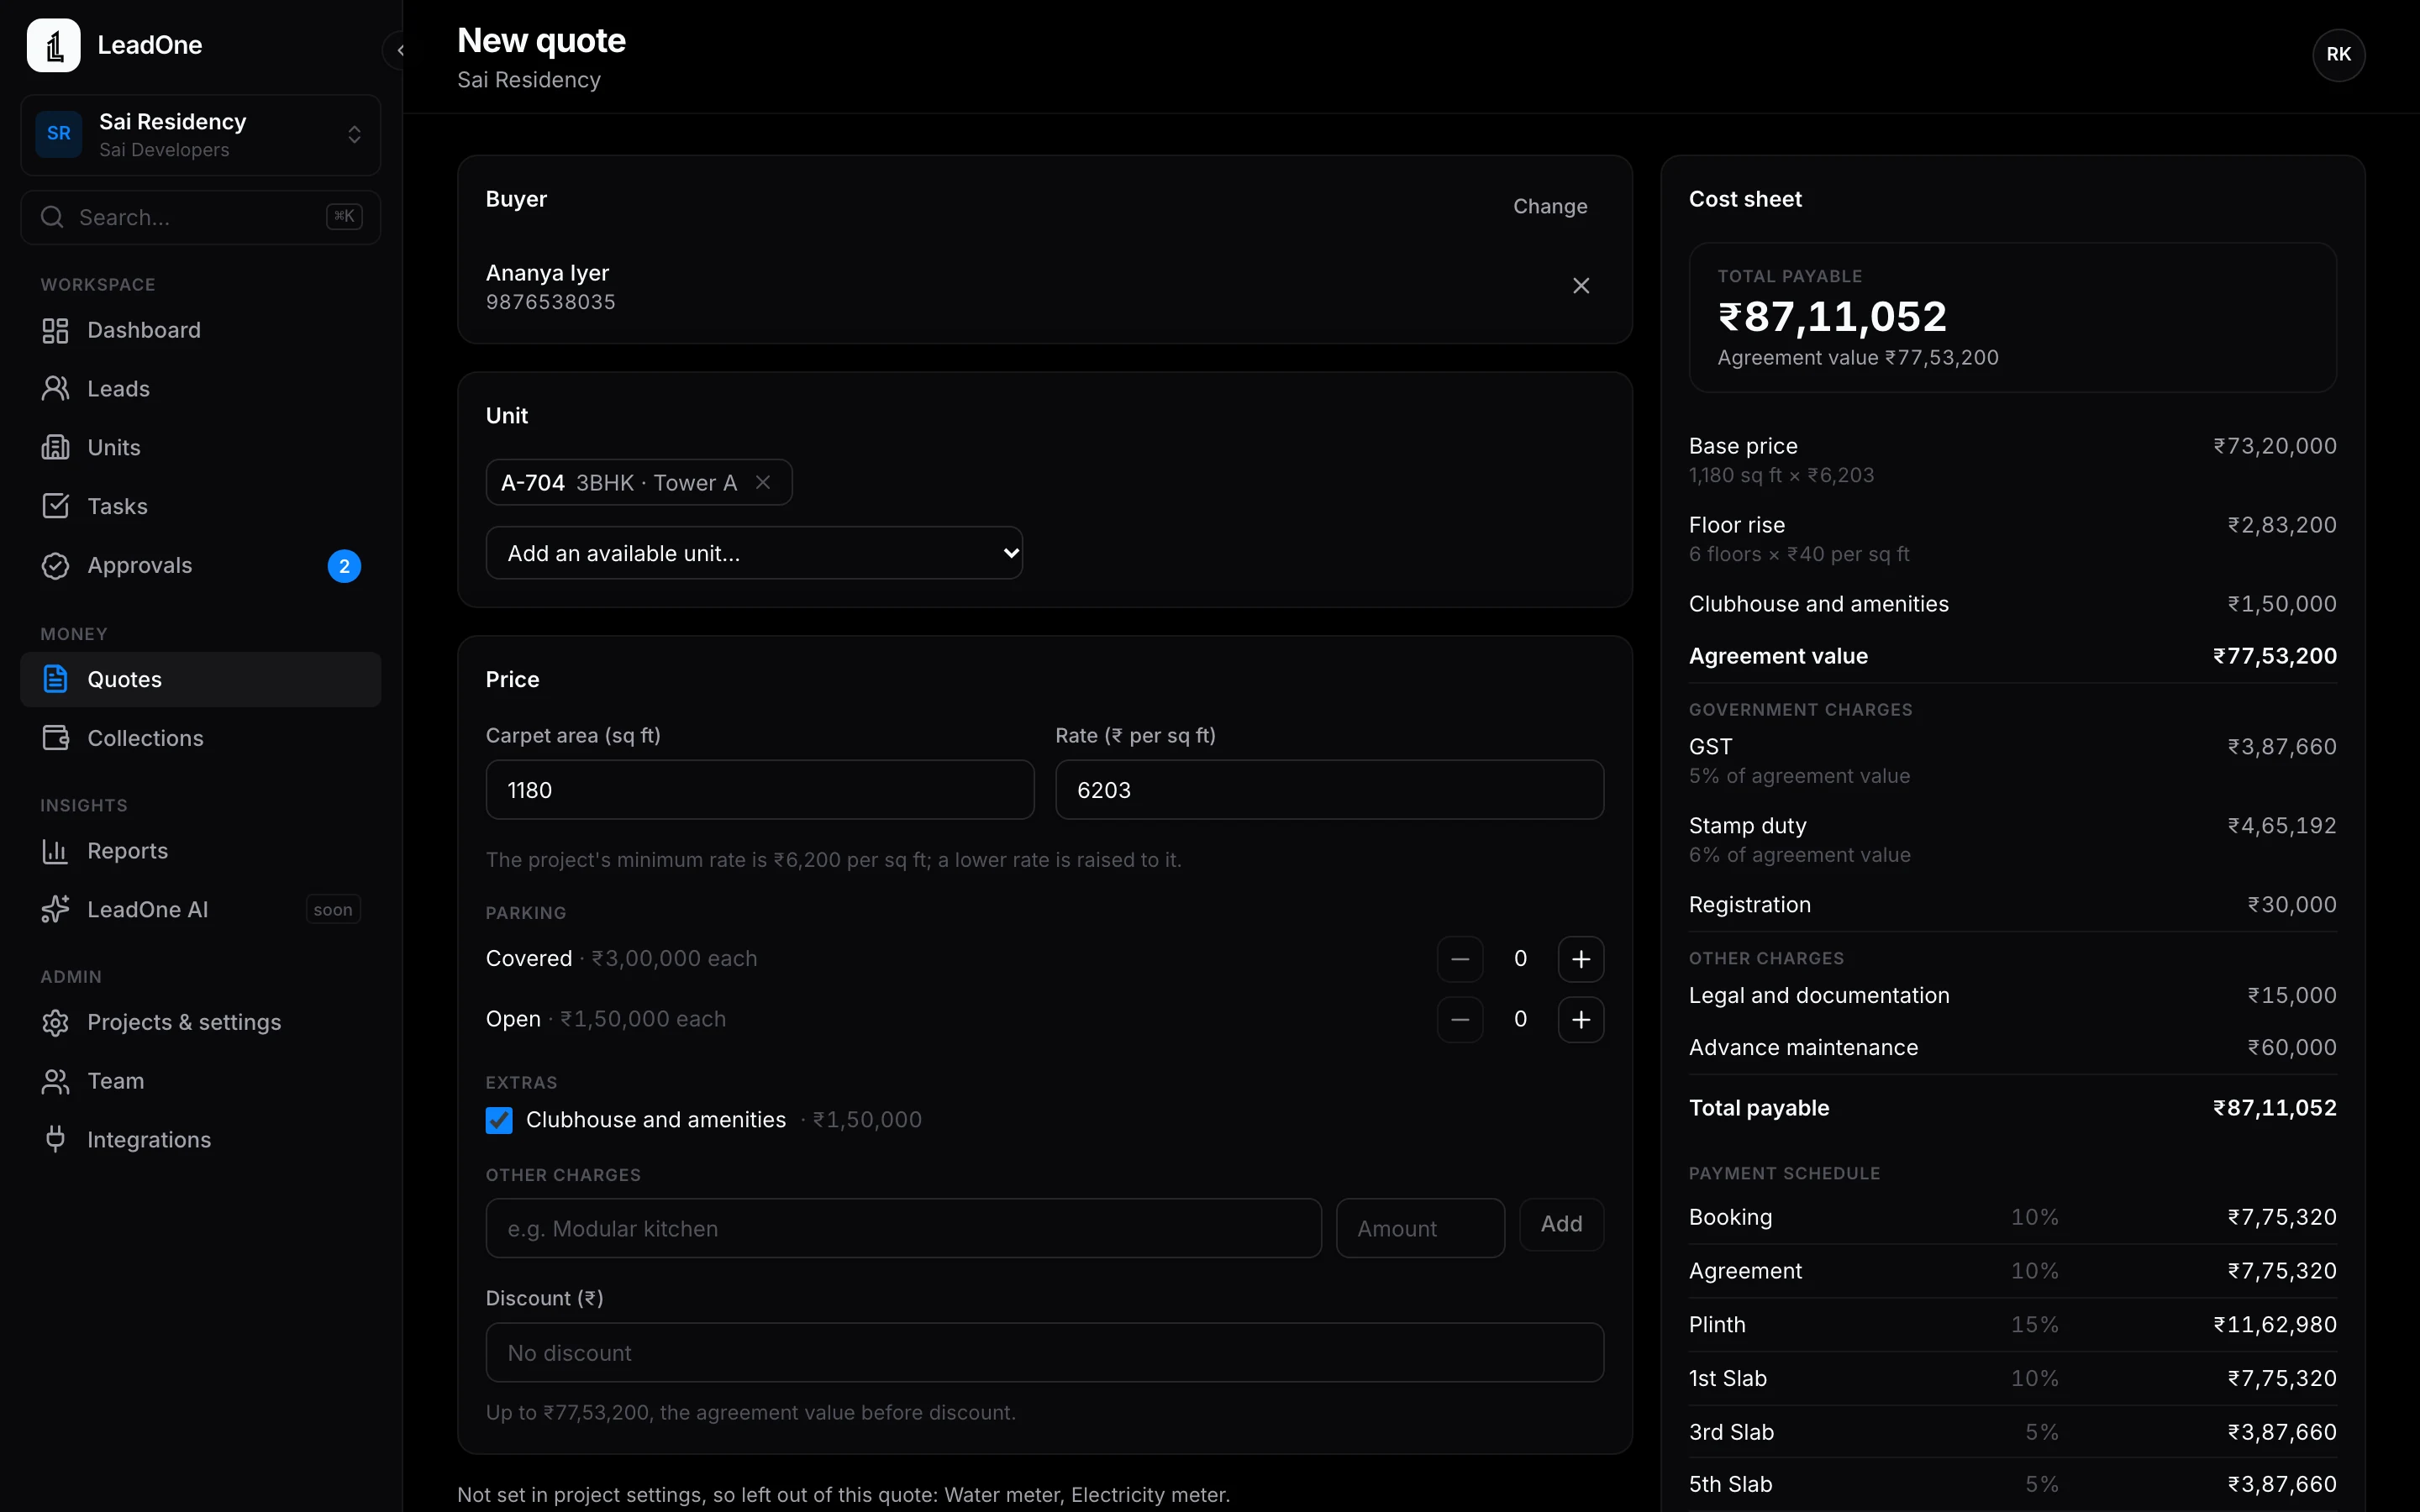Click the Tasks checkmark icon
Screen dimensions: 2420x1512
pyautogui.click(x=55, y=506)
